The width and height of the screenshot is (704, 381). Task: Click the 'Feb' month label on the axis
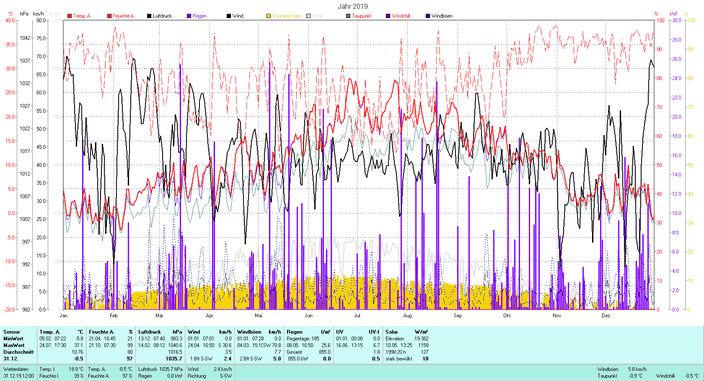tap(113, 315)
